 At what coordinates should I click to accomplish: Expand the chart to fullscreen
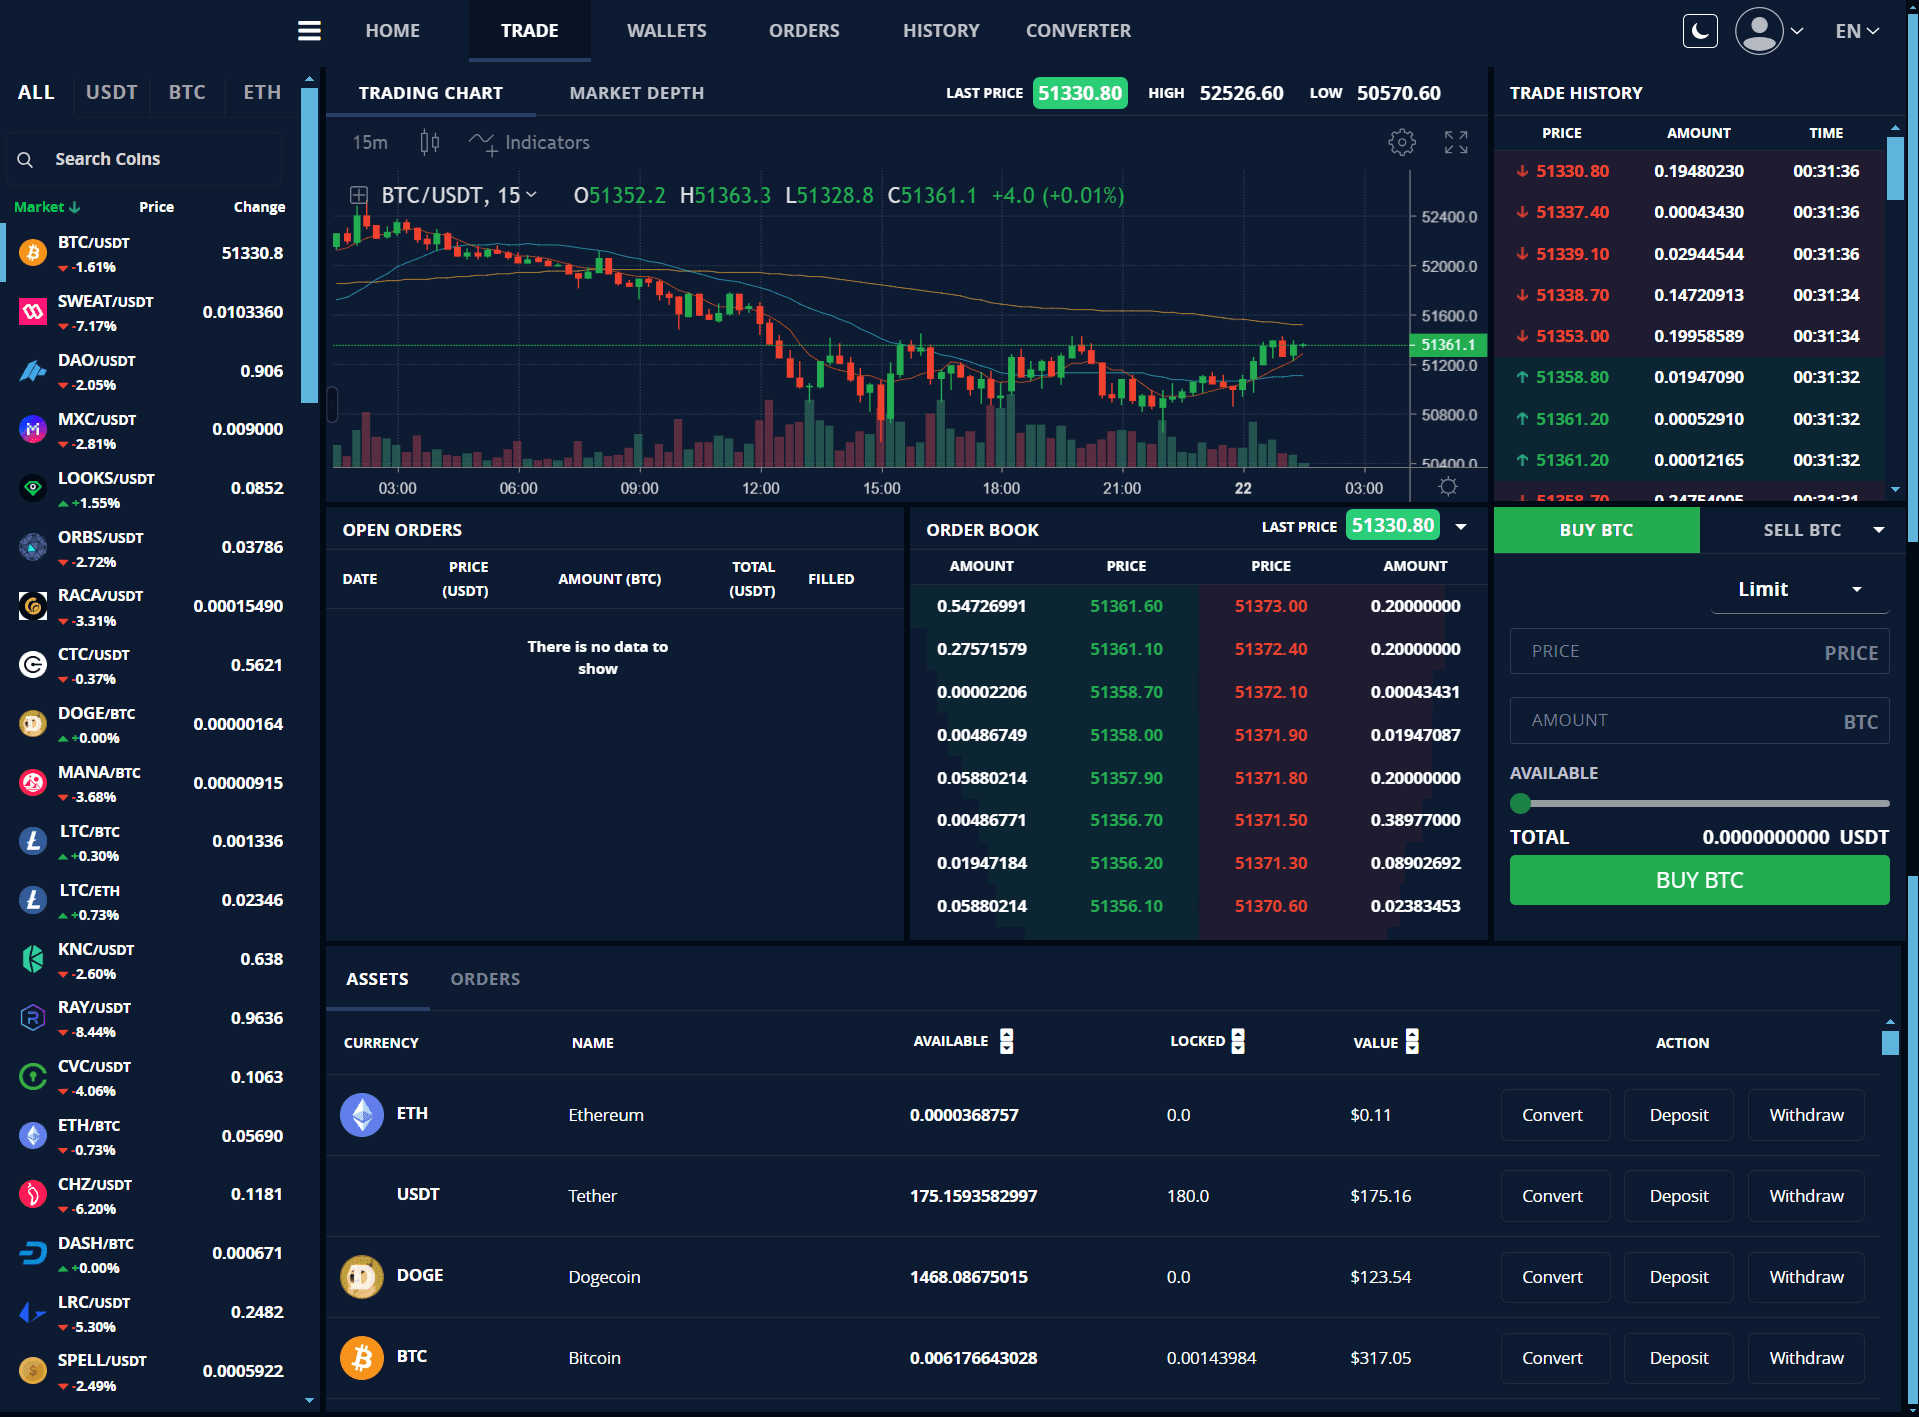(x=1455, y=143)
